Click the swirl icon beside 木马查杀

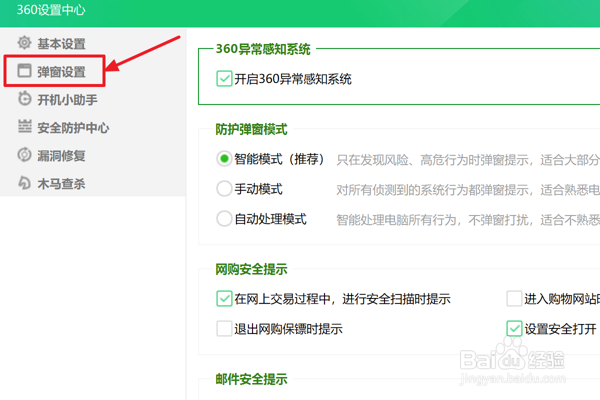click(24, 183)
